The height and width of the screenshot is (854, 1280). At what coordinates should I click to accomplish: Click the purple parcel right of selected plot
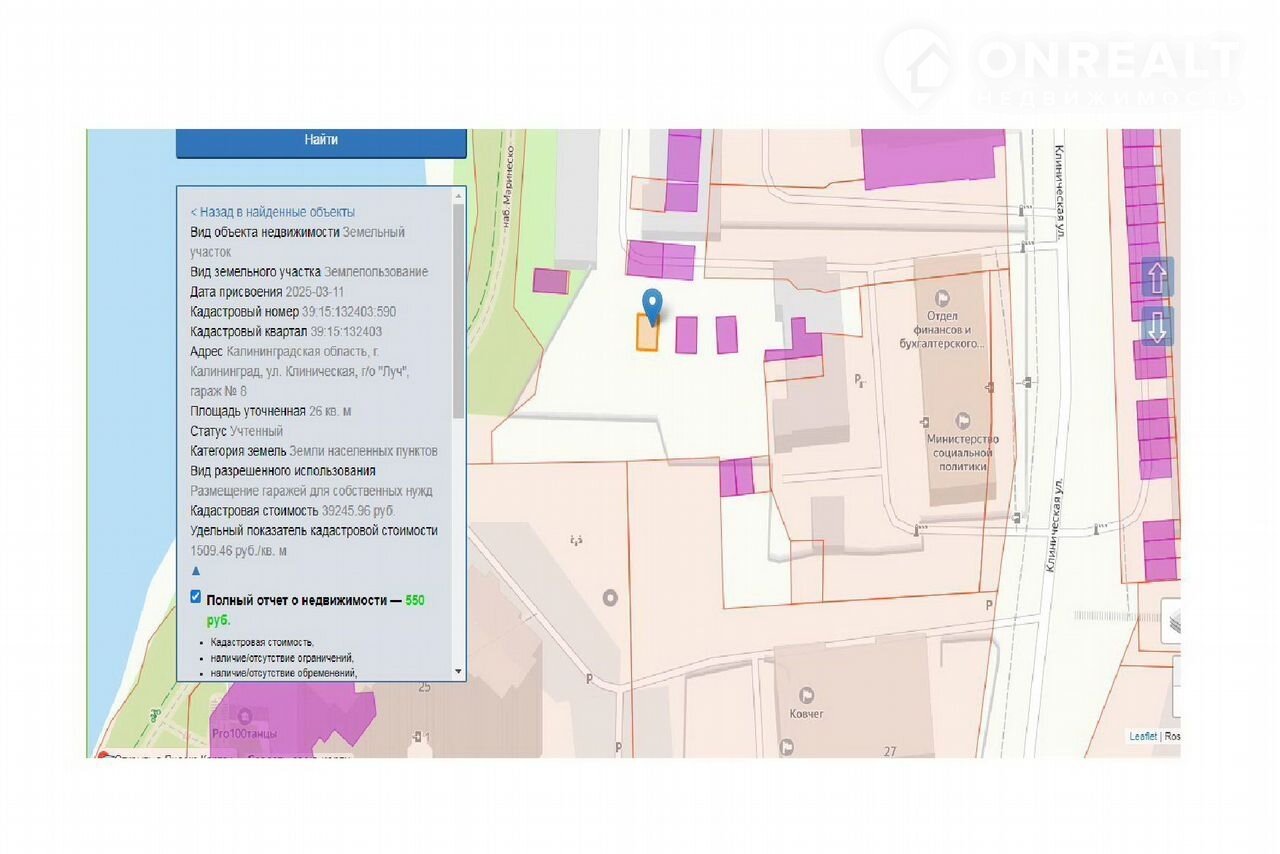(686, 335)
